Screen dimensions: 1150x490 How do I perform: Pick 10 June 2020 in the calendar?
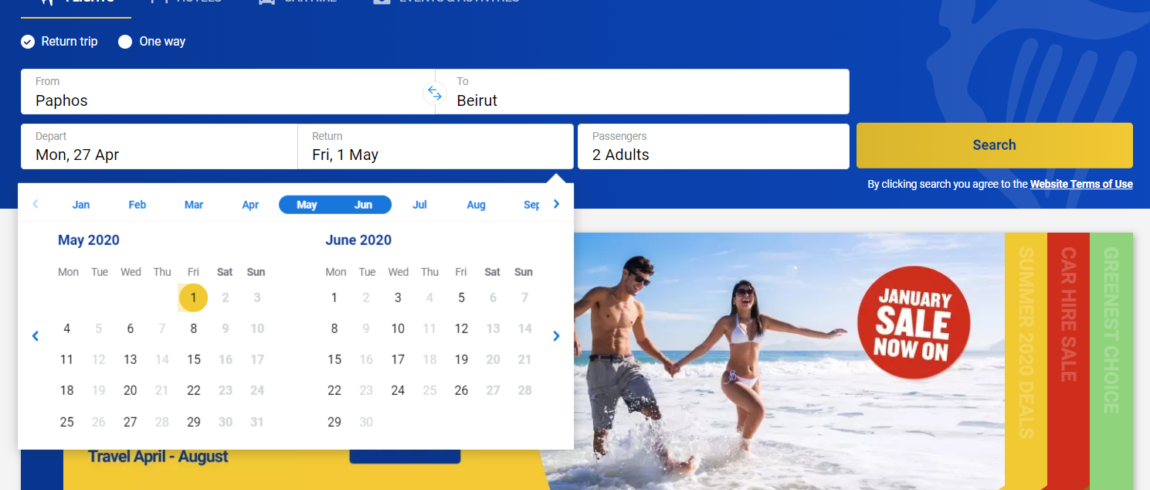(398, 329)
